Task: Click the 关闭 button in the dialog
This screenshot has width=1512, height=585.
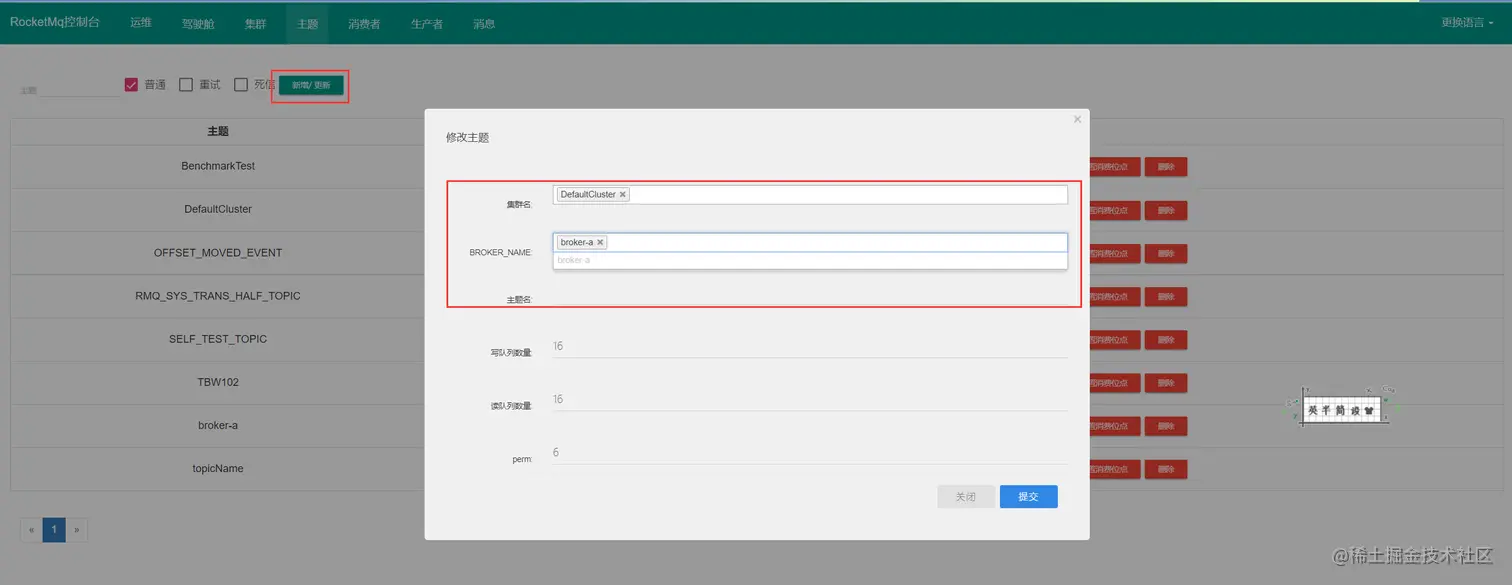Action: tap(965, 497)
